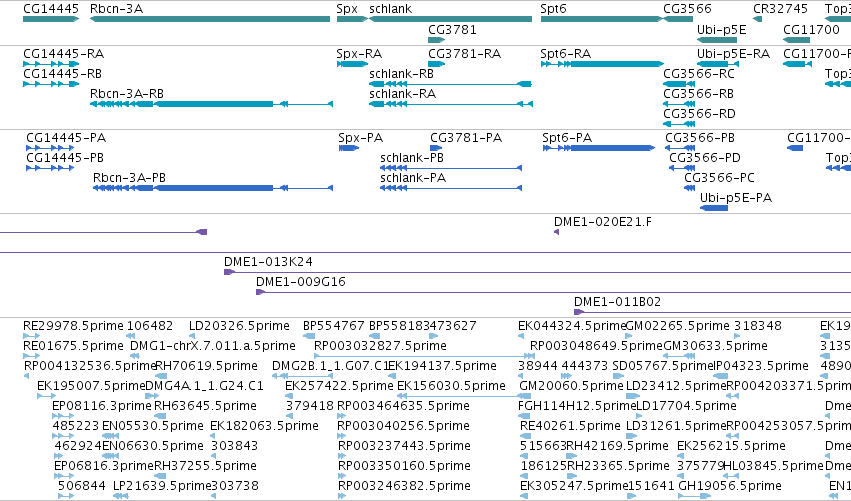
Task: Select the RH70619.5prime EST label
Action: (x=206, y=366)
